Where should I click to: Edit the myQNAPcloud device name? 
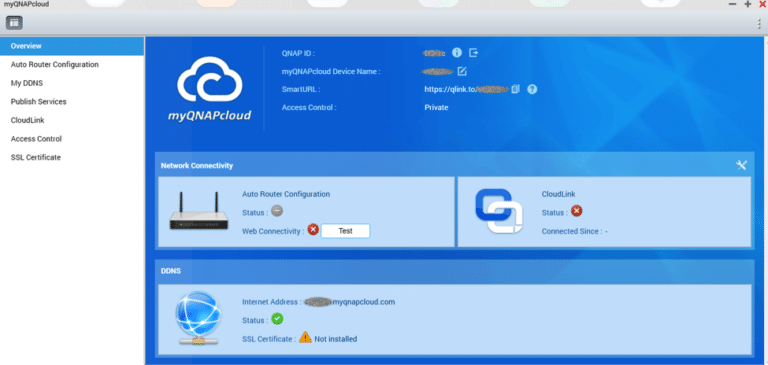pos(462,72)
